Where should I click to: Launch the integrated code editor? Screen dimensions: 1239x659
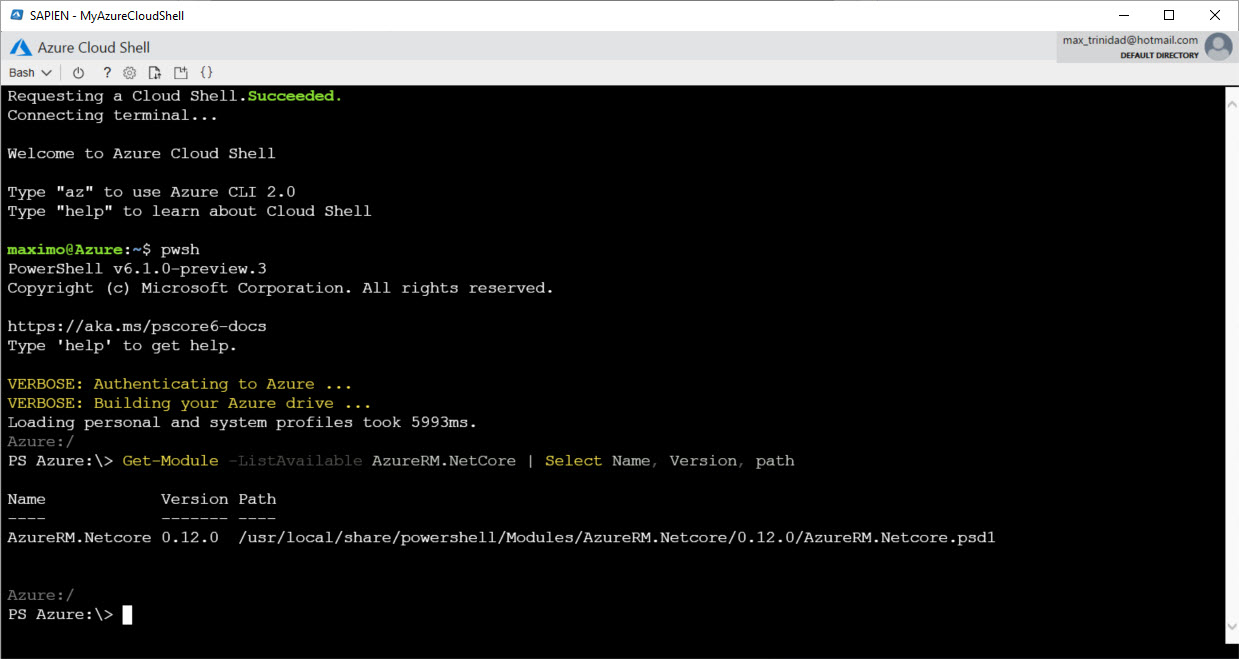pos(207,72)
